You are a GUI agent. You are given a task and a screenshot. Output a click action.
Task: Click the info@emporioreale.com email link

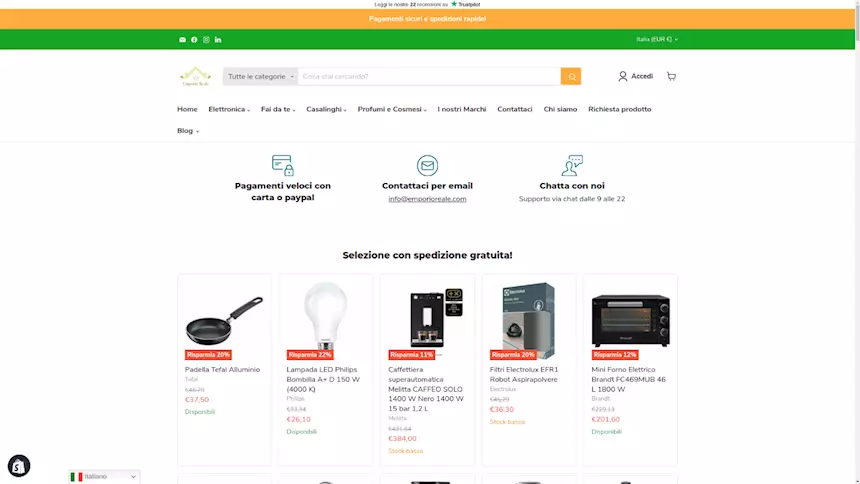pos(427,199)
